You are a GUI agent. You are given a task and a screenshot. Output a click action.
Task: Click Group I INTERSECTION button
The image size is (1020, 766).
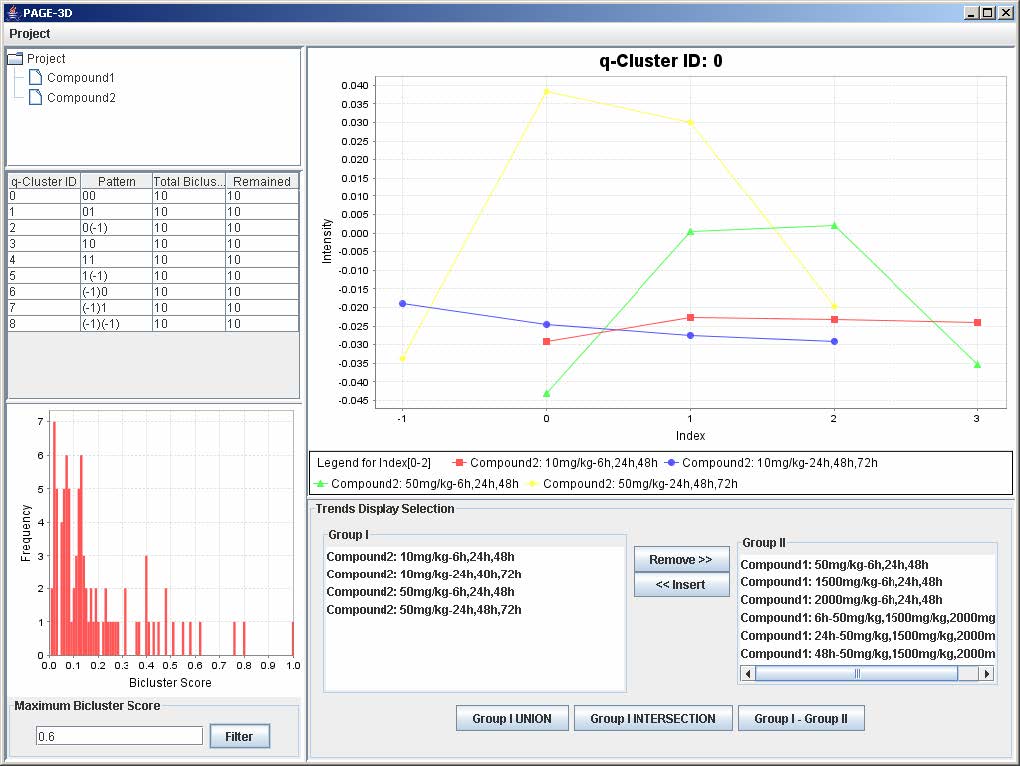coord(652,719)
